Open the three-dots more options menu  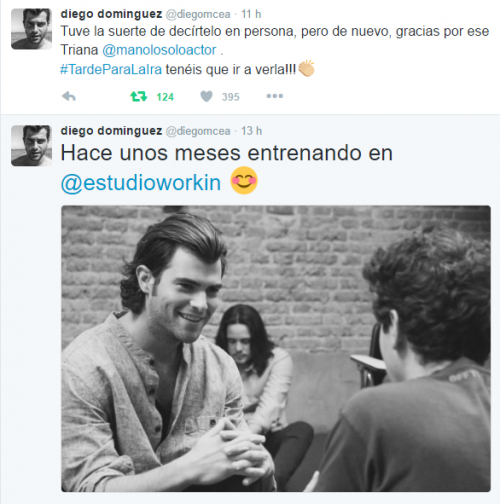275,96
